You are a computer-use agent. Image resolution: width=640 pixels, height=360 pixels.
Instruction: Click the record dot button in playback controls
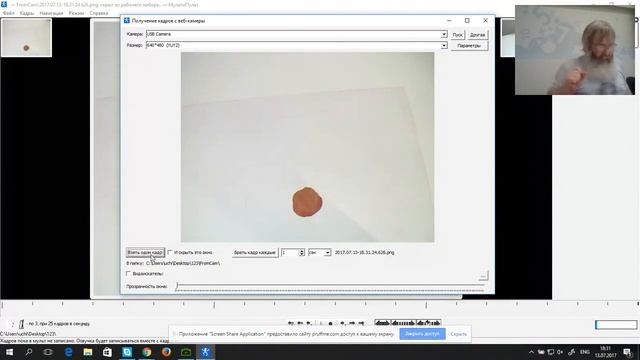point(330,323)
